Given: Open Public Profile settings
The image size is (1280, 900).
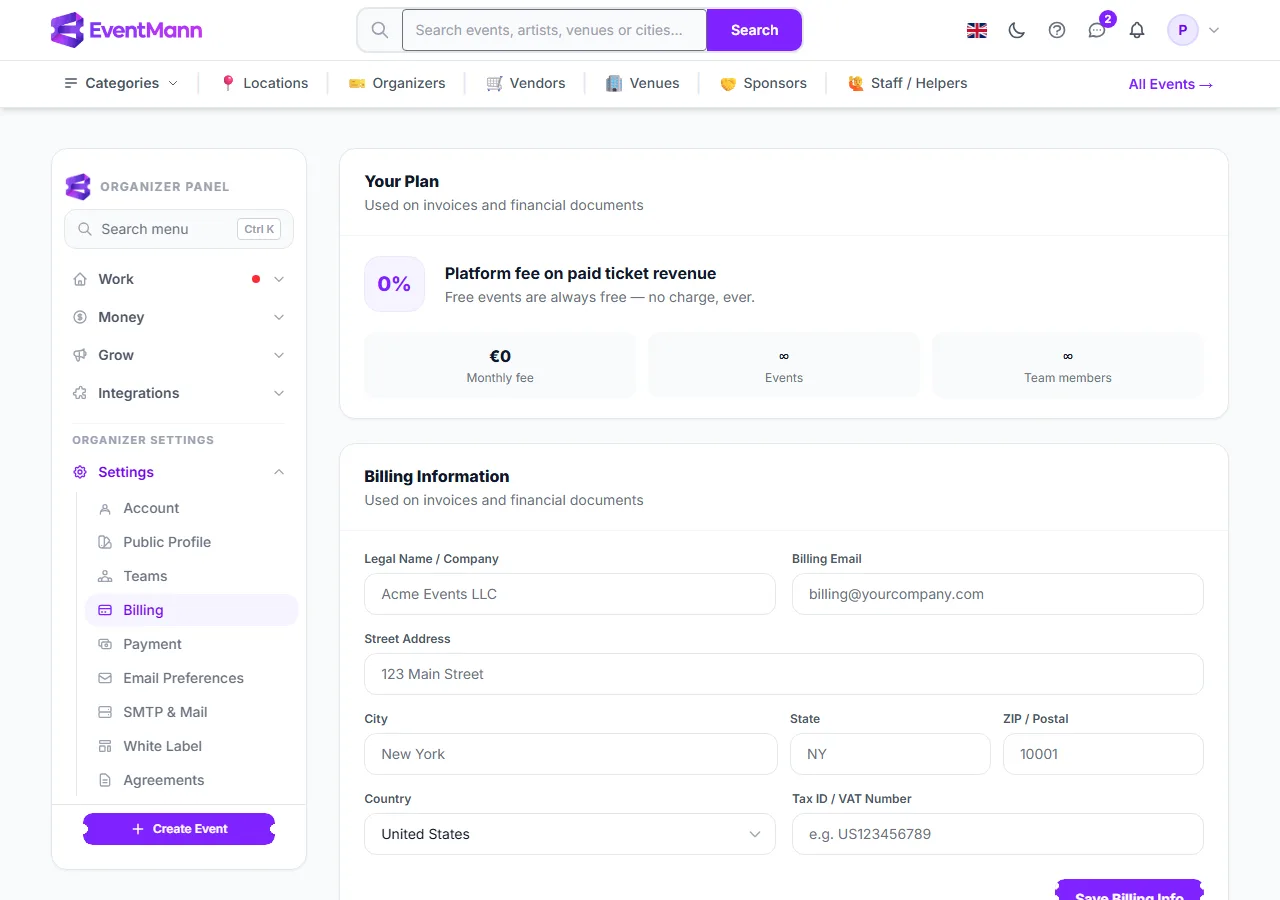Looking at the screenshot, I should (x=191, y=542).
